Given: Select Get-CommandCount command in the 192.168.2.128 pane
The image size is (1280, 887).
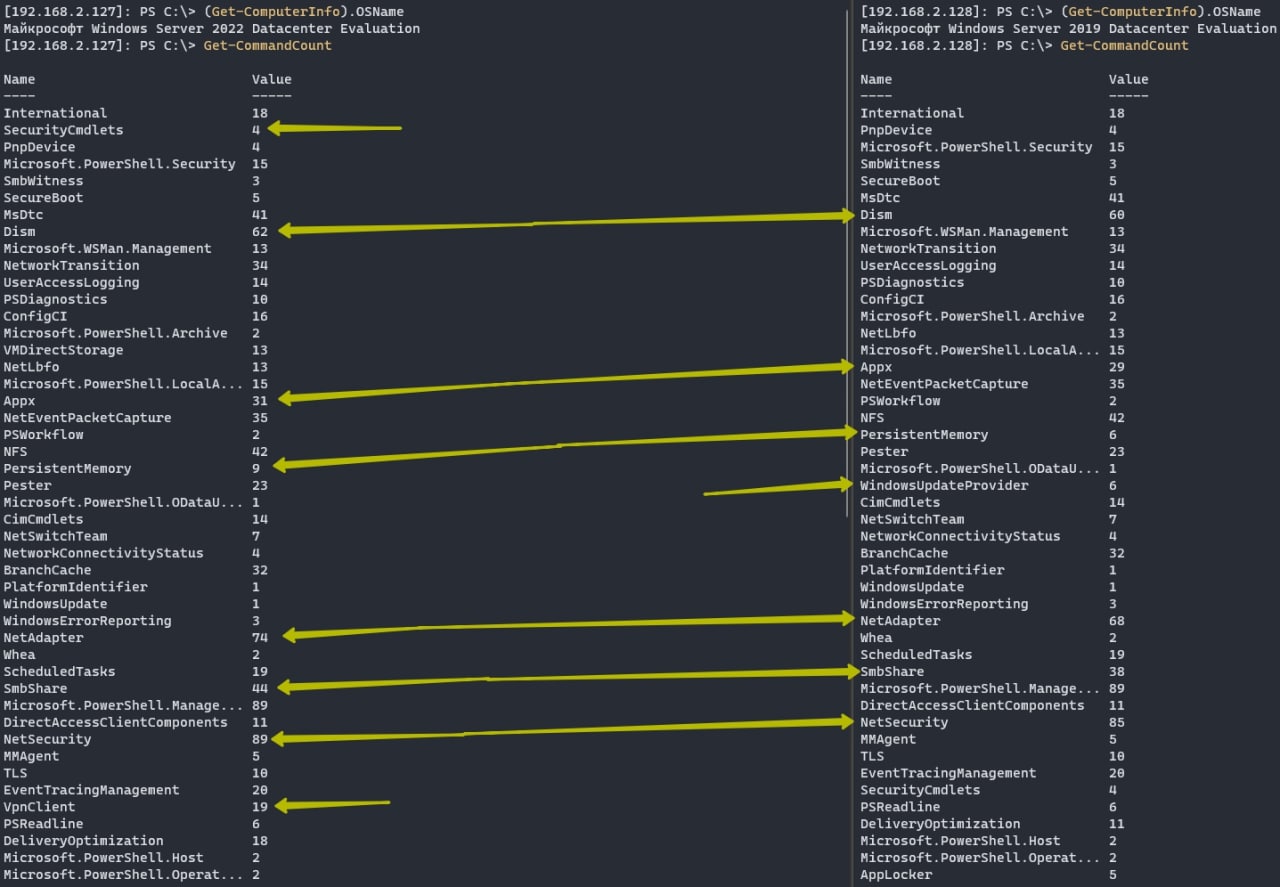Looking at the screenshot, I should pos(1125,46).
